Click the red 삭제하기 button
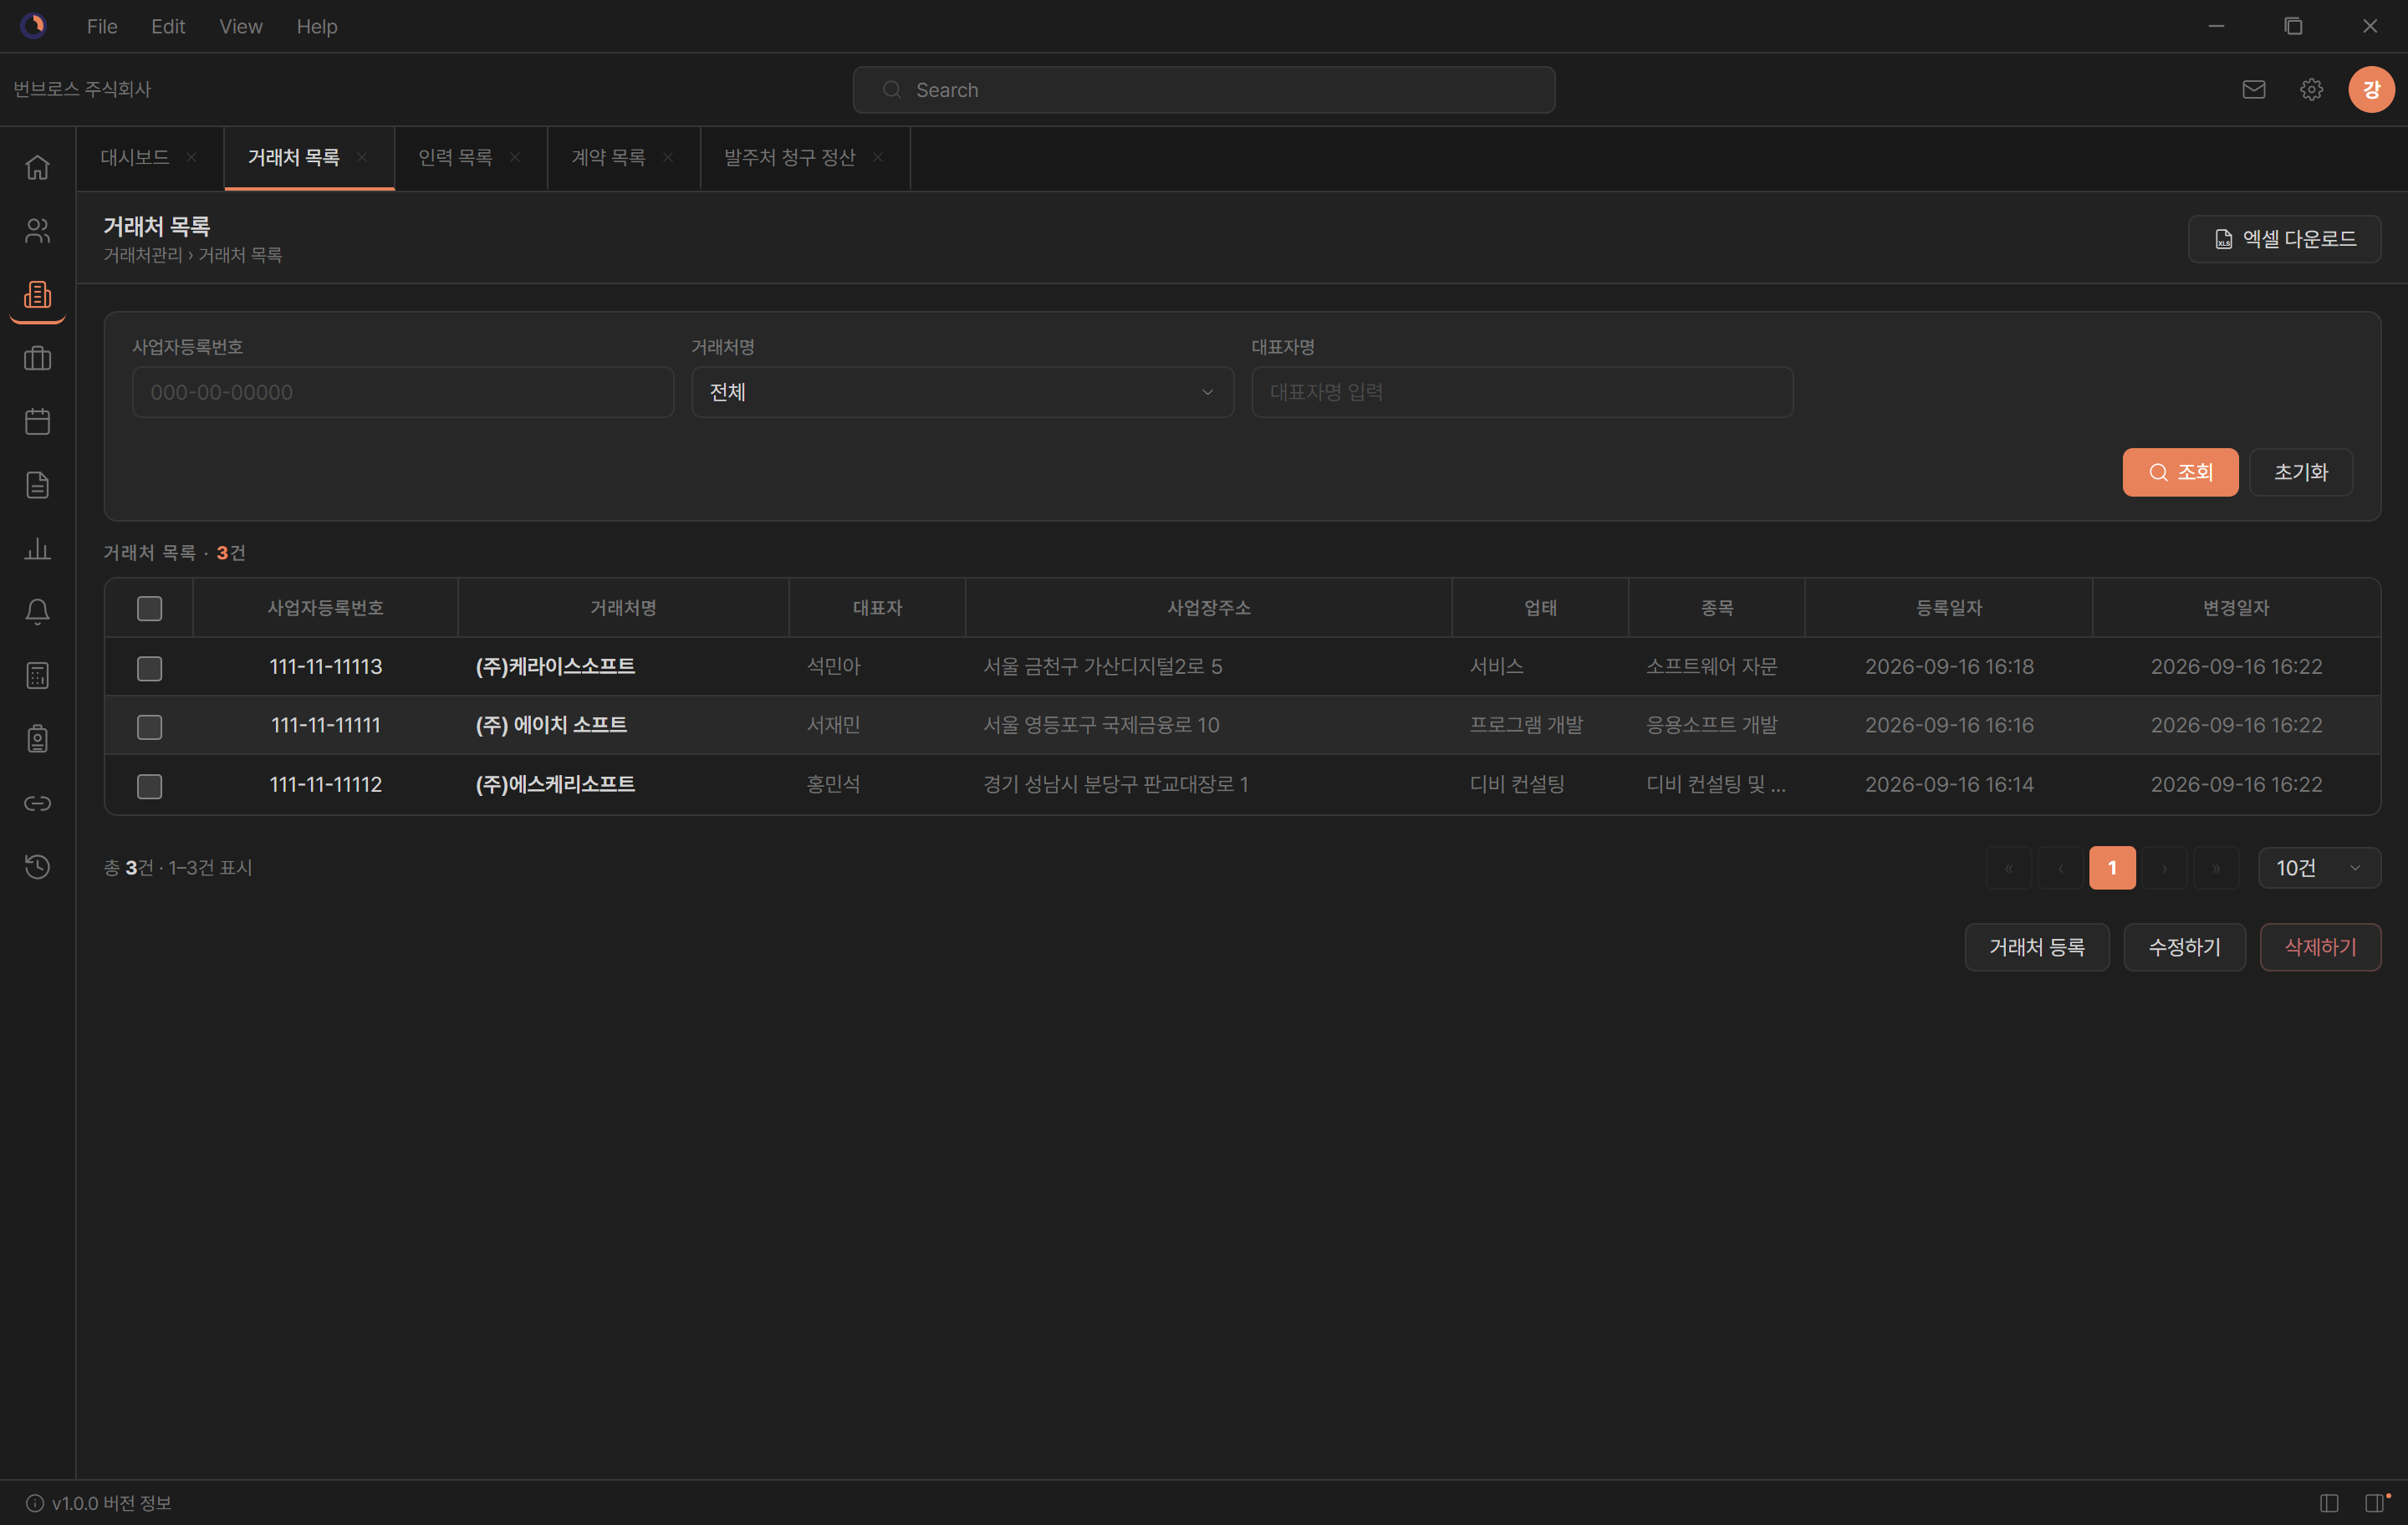Viewport: 2408px width, 1525px height. 2320,947
